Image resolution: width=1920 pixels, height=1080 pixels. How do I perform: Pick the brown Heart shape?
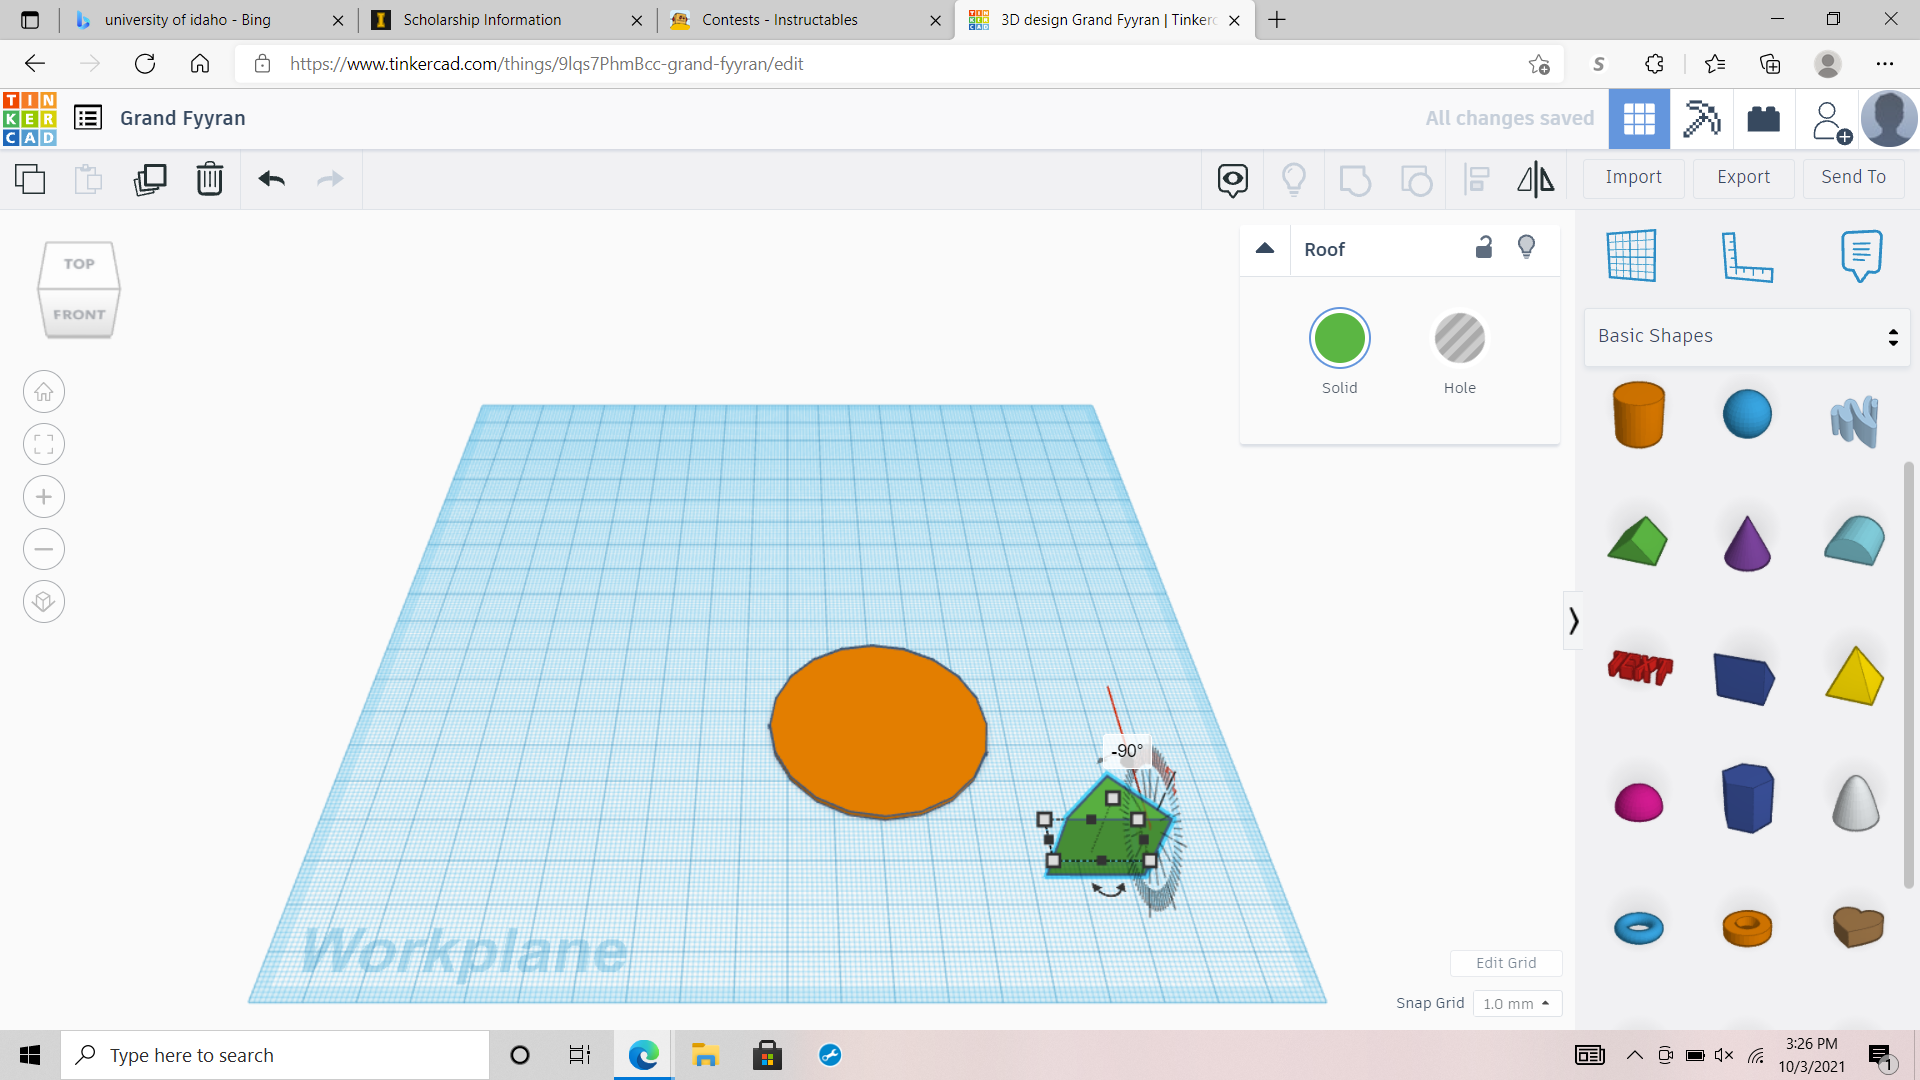[x=1858, y=927]
